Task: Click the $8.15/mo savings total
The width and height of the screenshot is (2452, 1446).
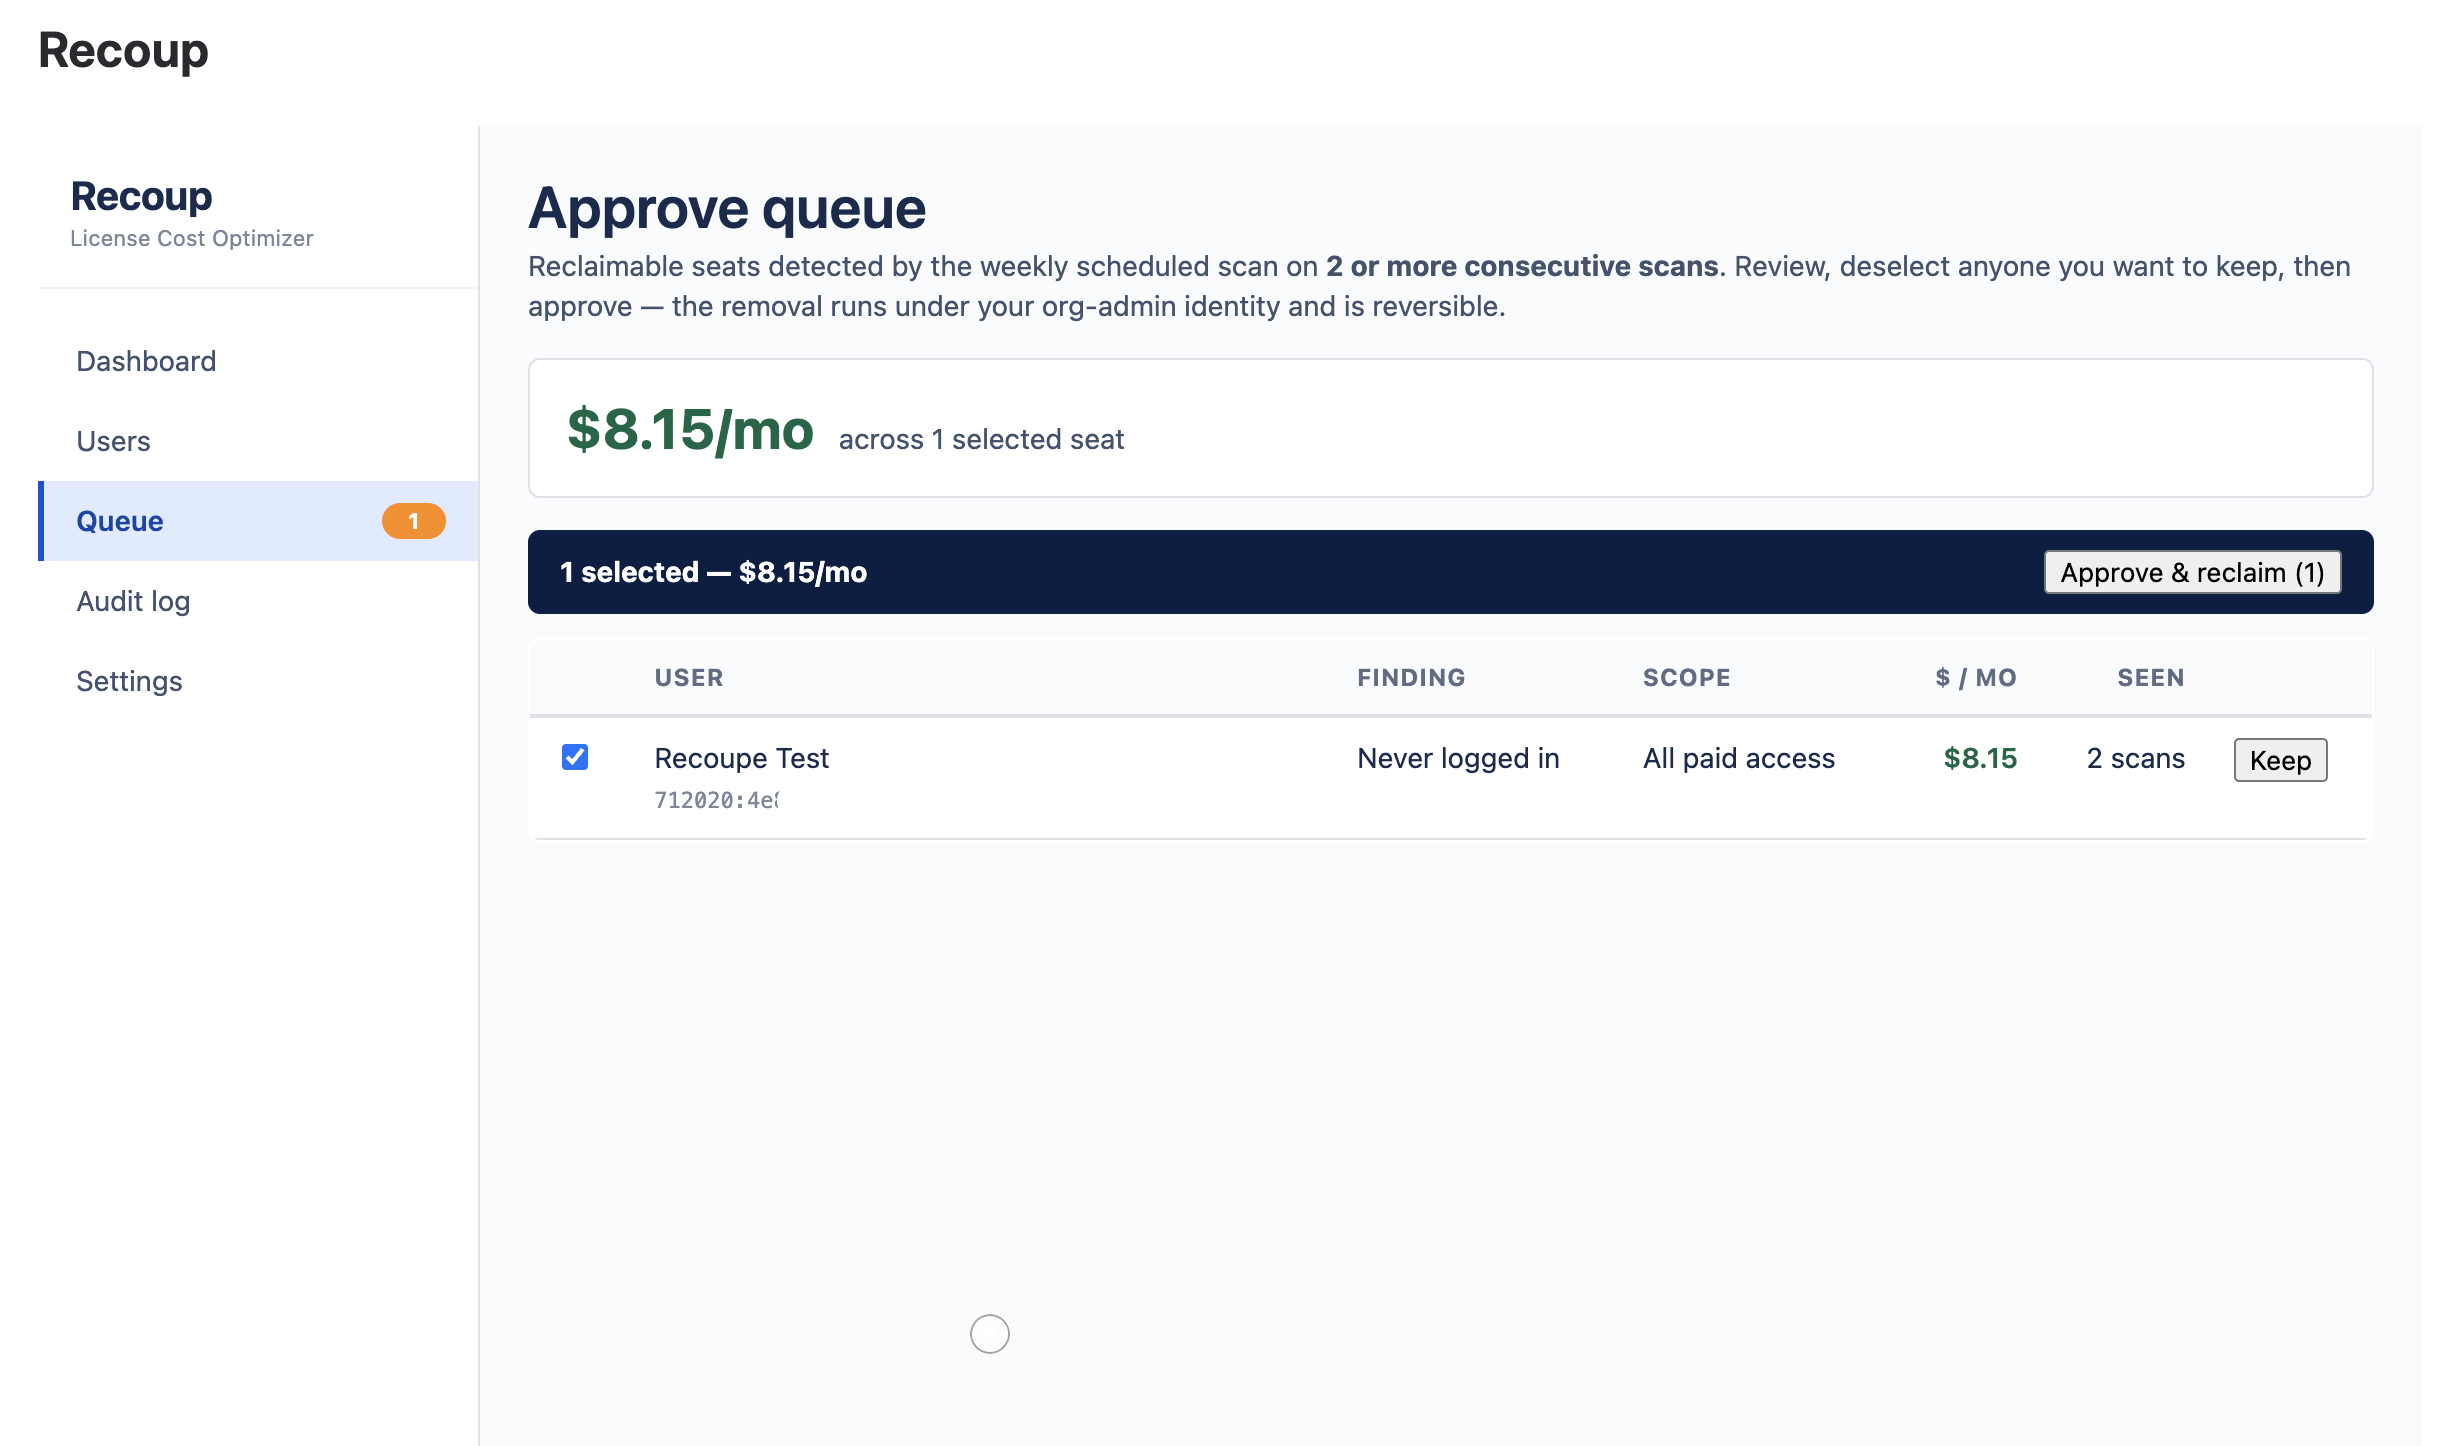Action: coord(690,430)
